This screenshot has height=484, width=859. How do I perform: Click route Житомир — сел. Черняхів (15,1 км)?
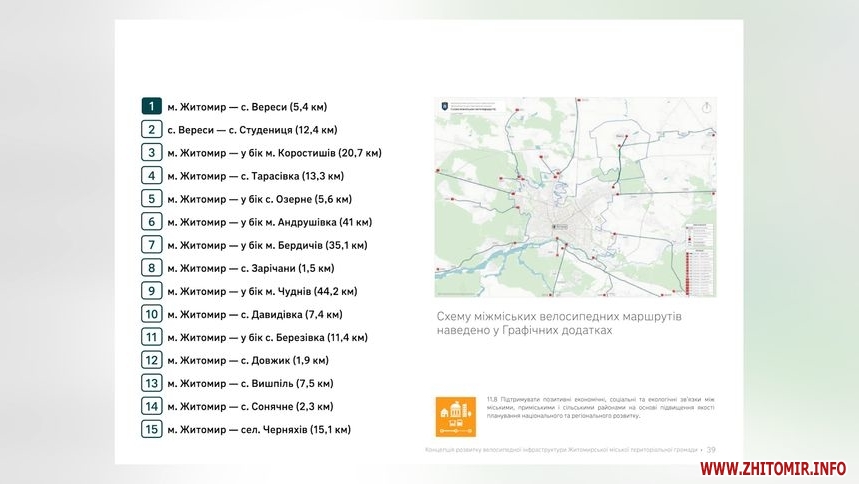click(x=259, y=430)
